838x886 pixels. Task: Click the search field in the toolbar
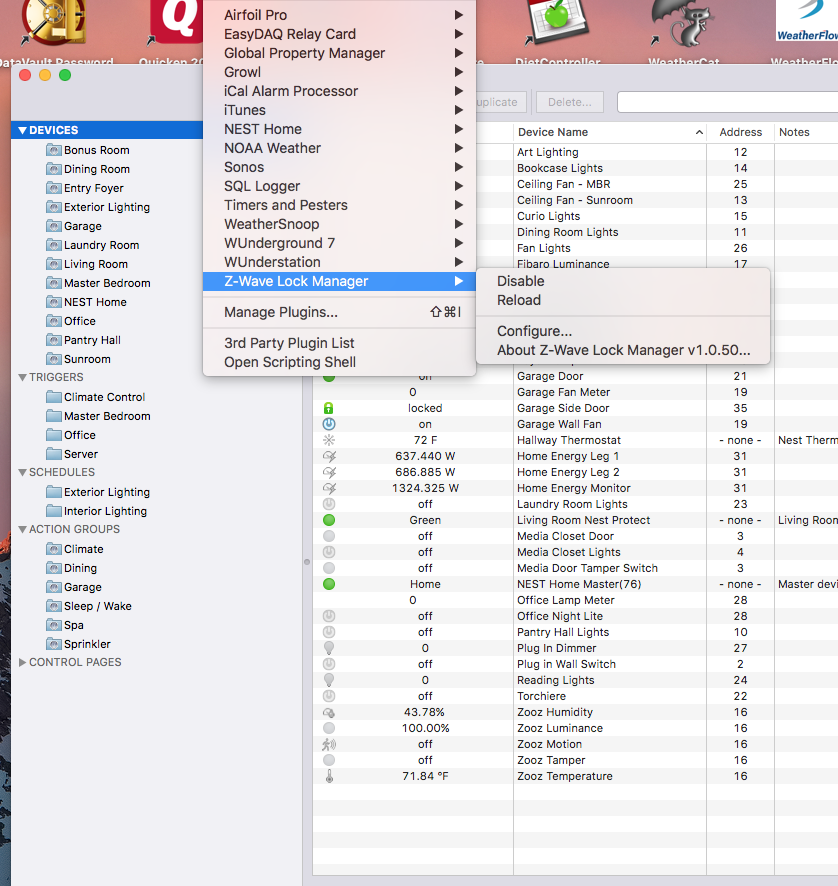727,102
